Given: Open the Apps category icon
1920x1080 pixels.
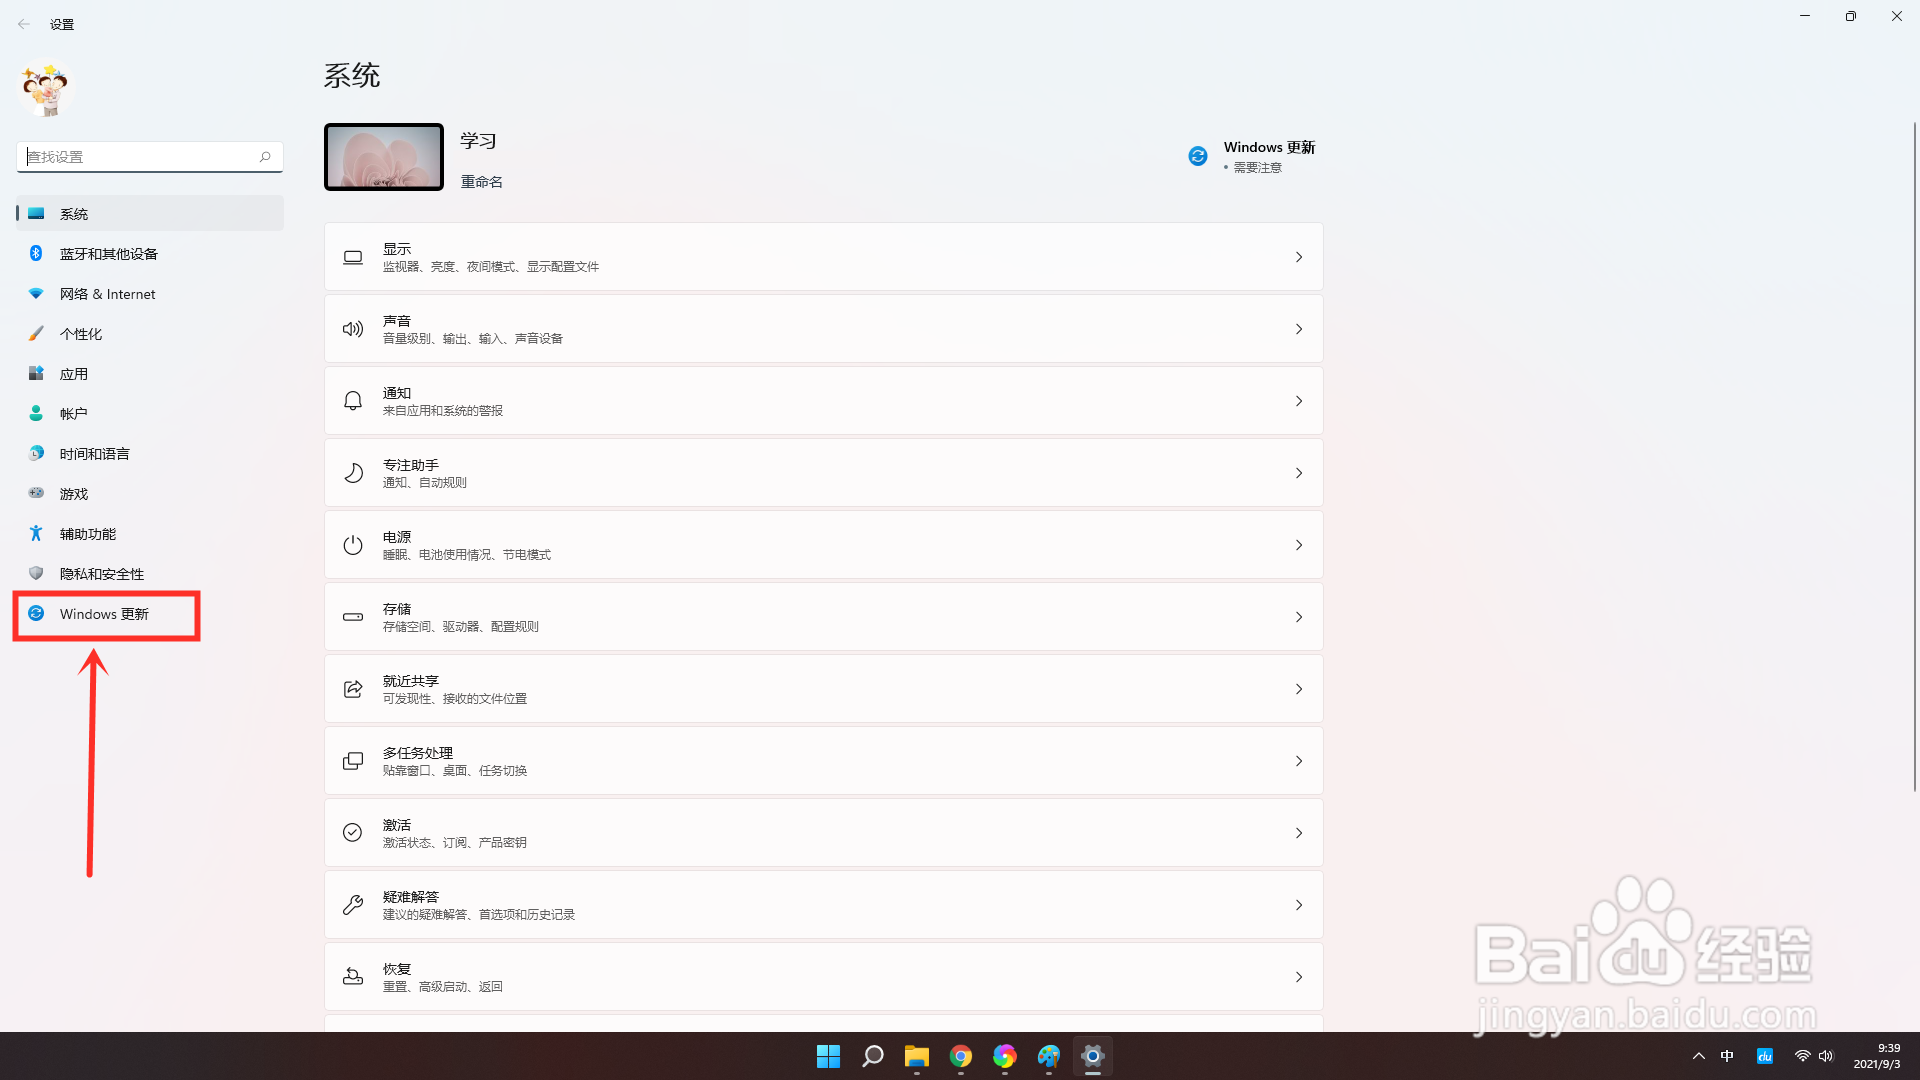Looking at the screenshot, I should (36, 373).
